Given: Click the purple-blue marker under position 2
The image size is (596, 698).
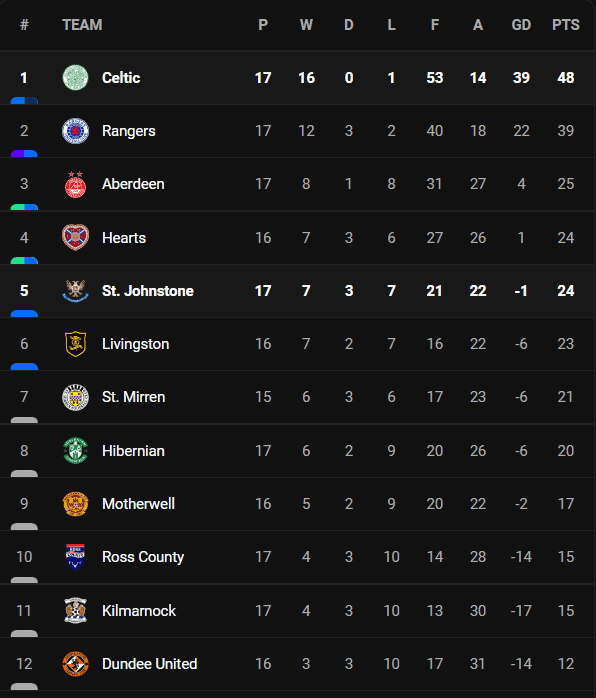Looking at the screenshot, I should (24, 154).
